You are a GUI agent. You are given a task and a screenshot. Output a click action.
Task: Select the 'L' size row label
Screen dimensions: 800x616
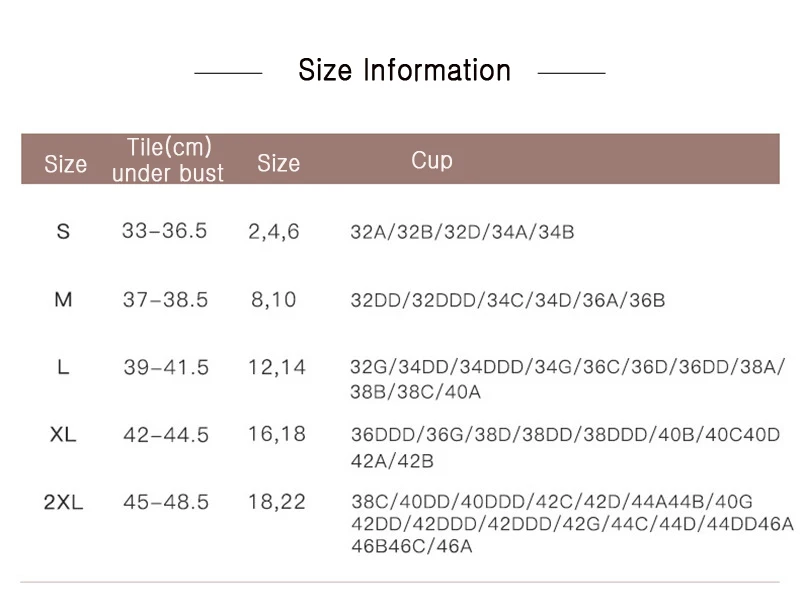tap(63, 367)
